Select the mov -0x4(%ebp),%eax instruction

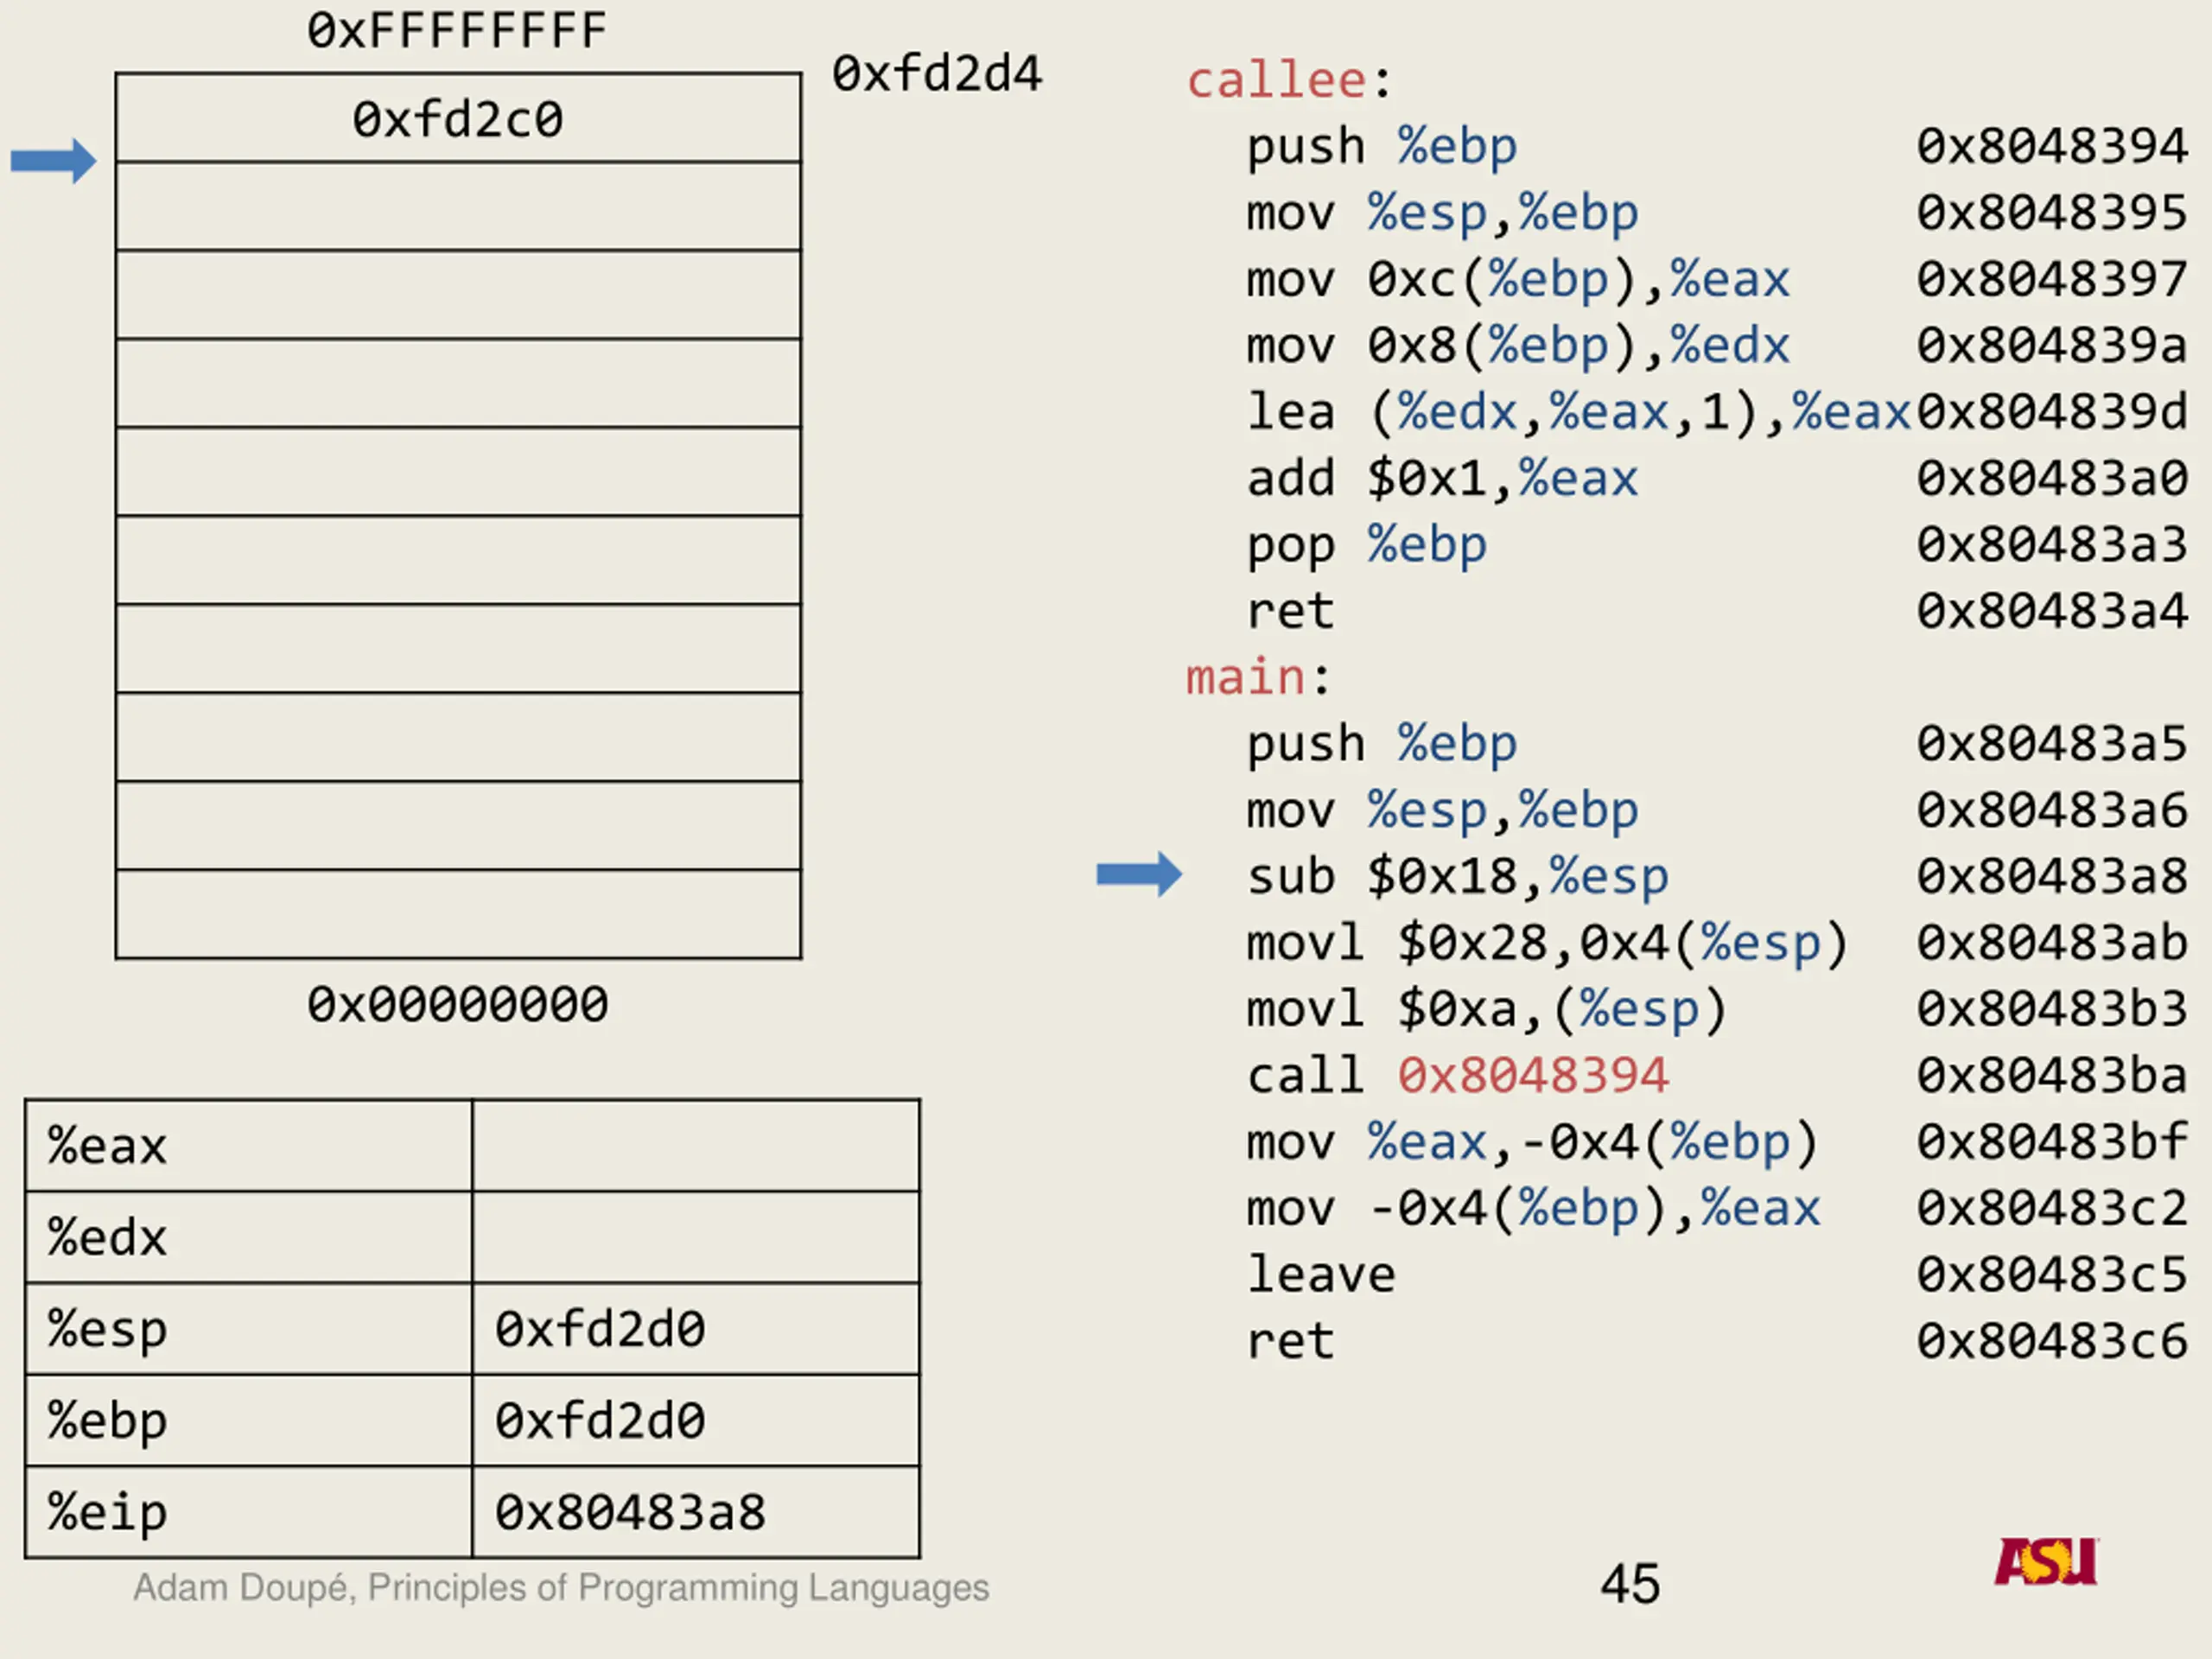pyautogui.click(x=1533, y=1208)
